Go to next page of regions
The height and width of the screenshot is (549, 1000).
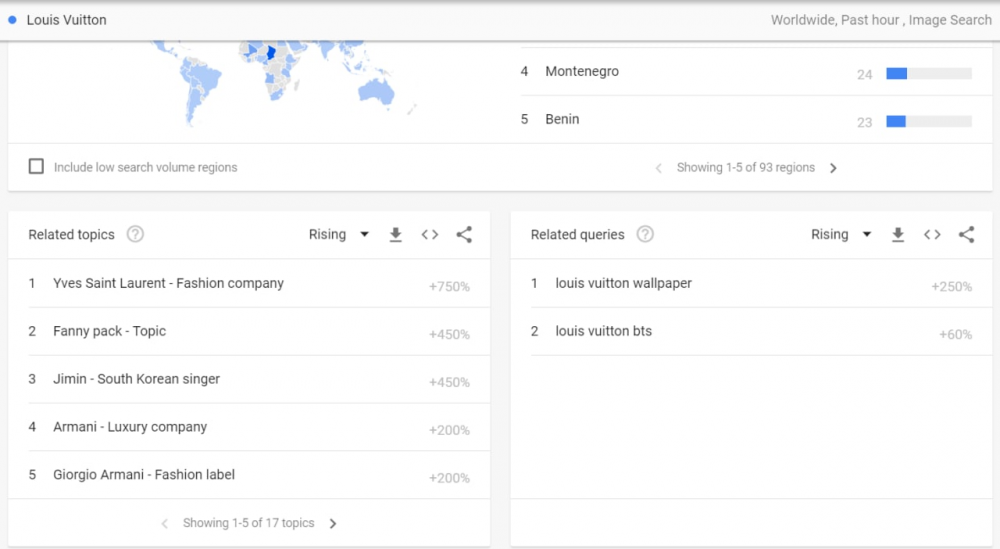point(833,168)
